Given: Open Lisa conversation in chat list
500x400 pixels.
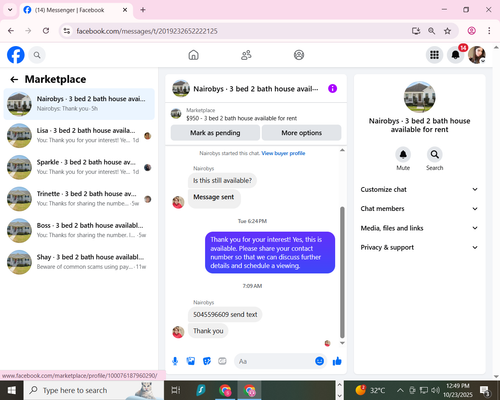Looking at the screenshot, I should coord(79,135).
